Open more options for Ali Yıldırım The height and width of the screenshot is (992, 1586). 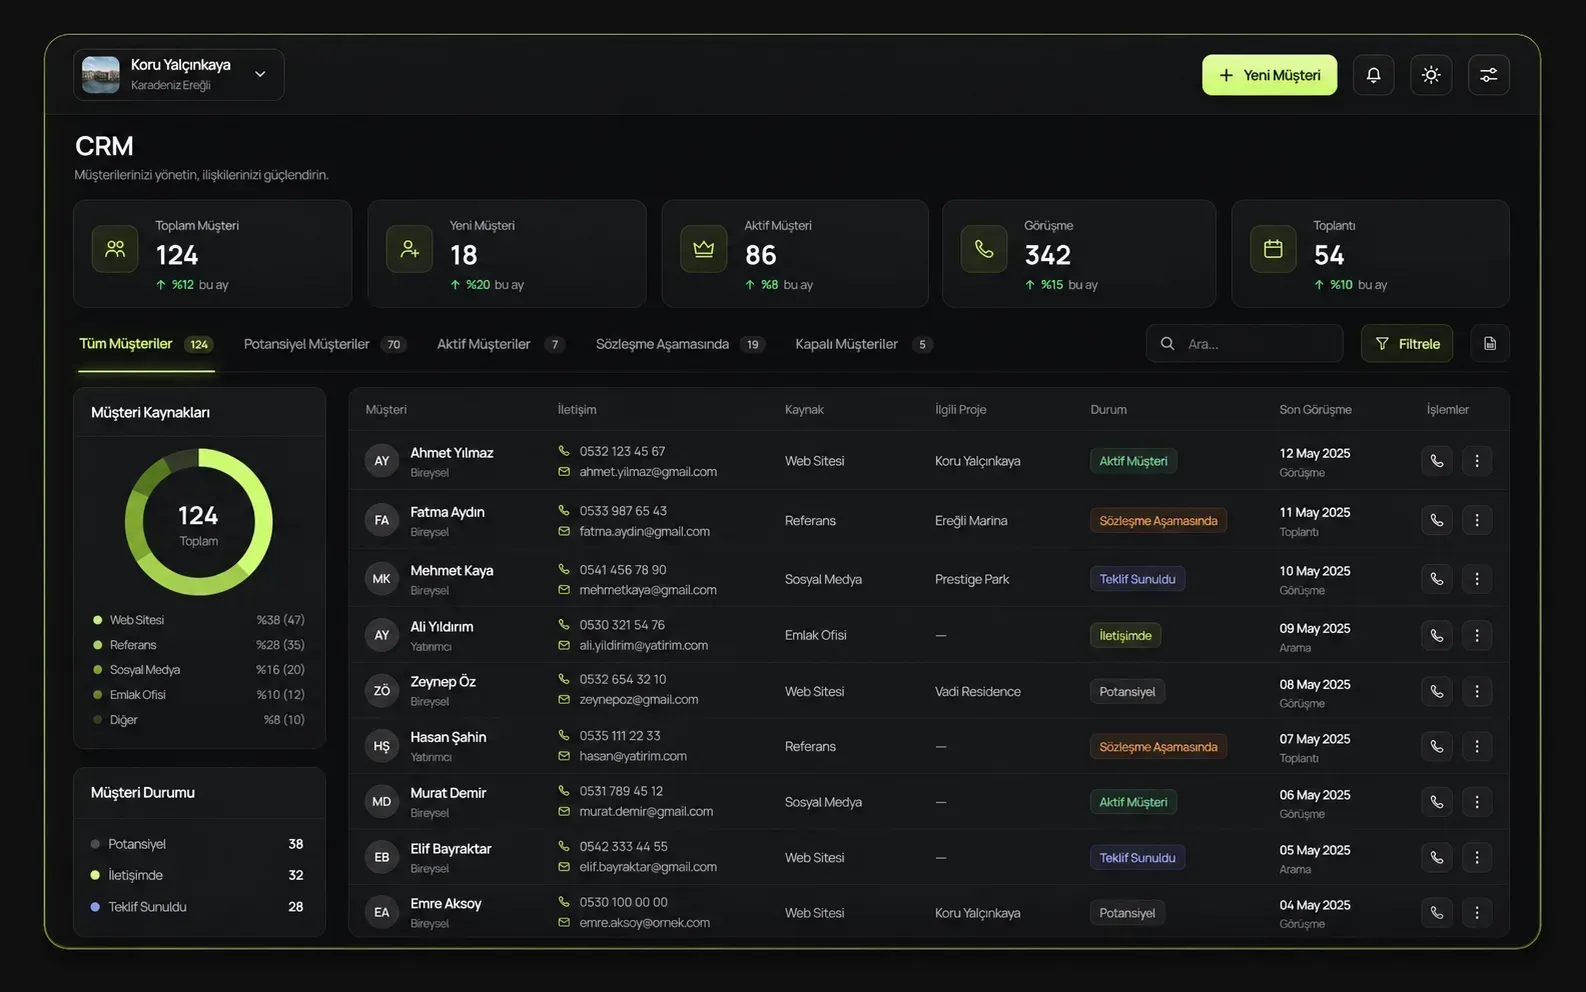(x=1477, y=635)
